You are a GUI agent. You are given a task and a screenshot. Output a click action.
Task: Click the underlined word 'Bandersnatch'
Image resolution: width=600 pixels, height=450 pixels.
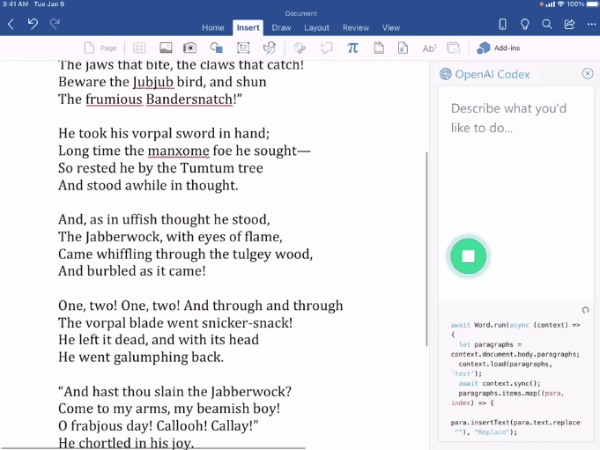tap(189, 99)
